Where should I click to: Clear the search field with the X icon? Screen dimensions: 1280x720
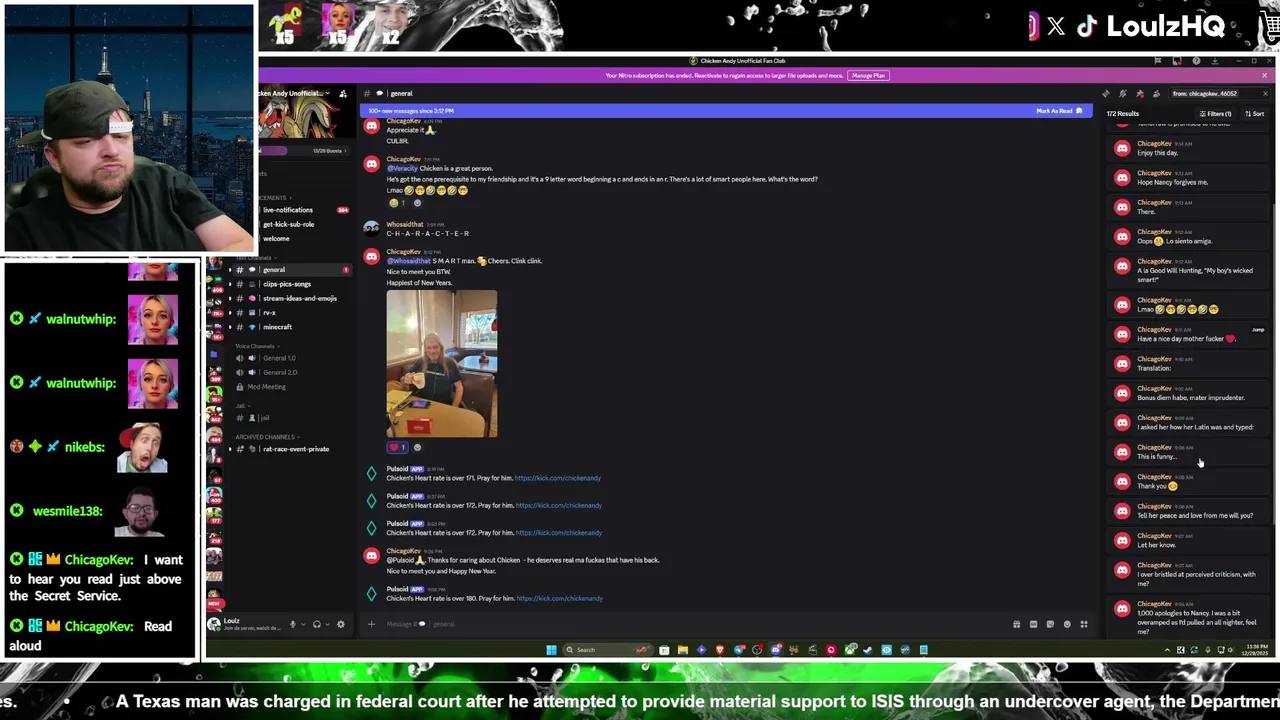[1265, 93]
